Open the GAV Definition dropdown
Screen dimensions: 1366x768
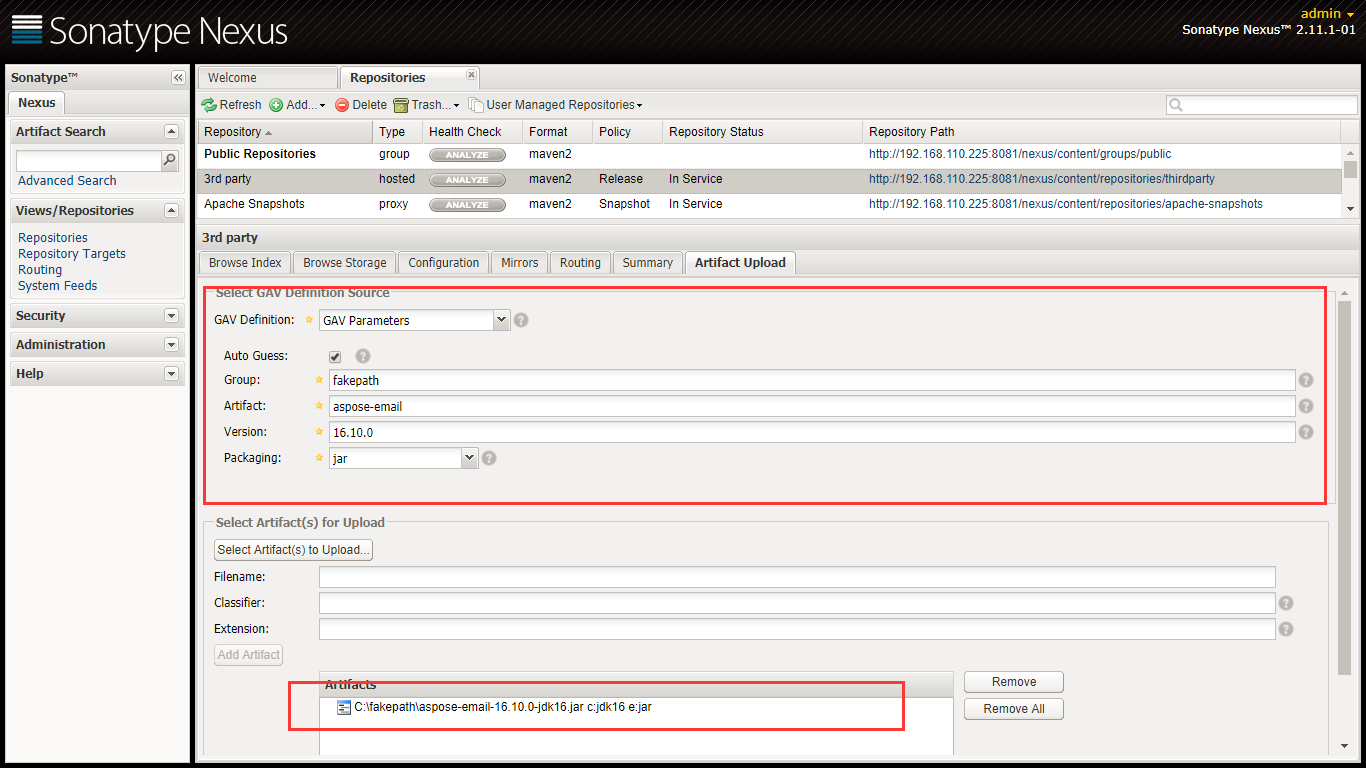(502, 320)
